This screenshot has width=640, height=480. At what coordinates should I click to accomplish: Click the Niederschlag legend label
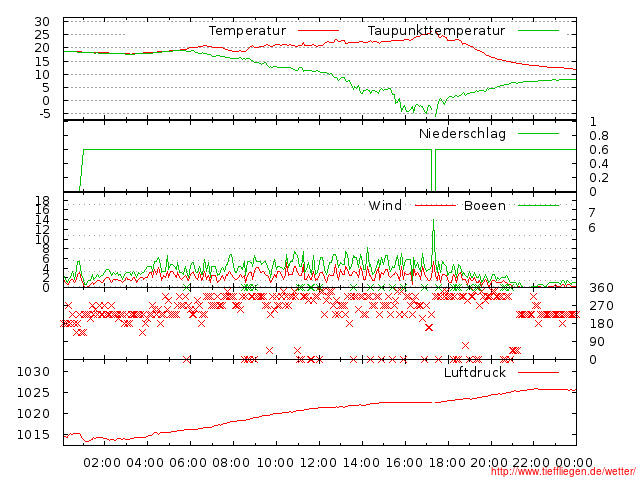click(462, 133)
